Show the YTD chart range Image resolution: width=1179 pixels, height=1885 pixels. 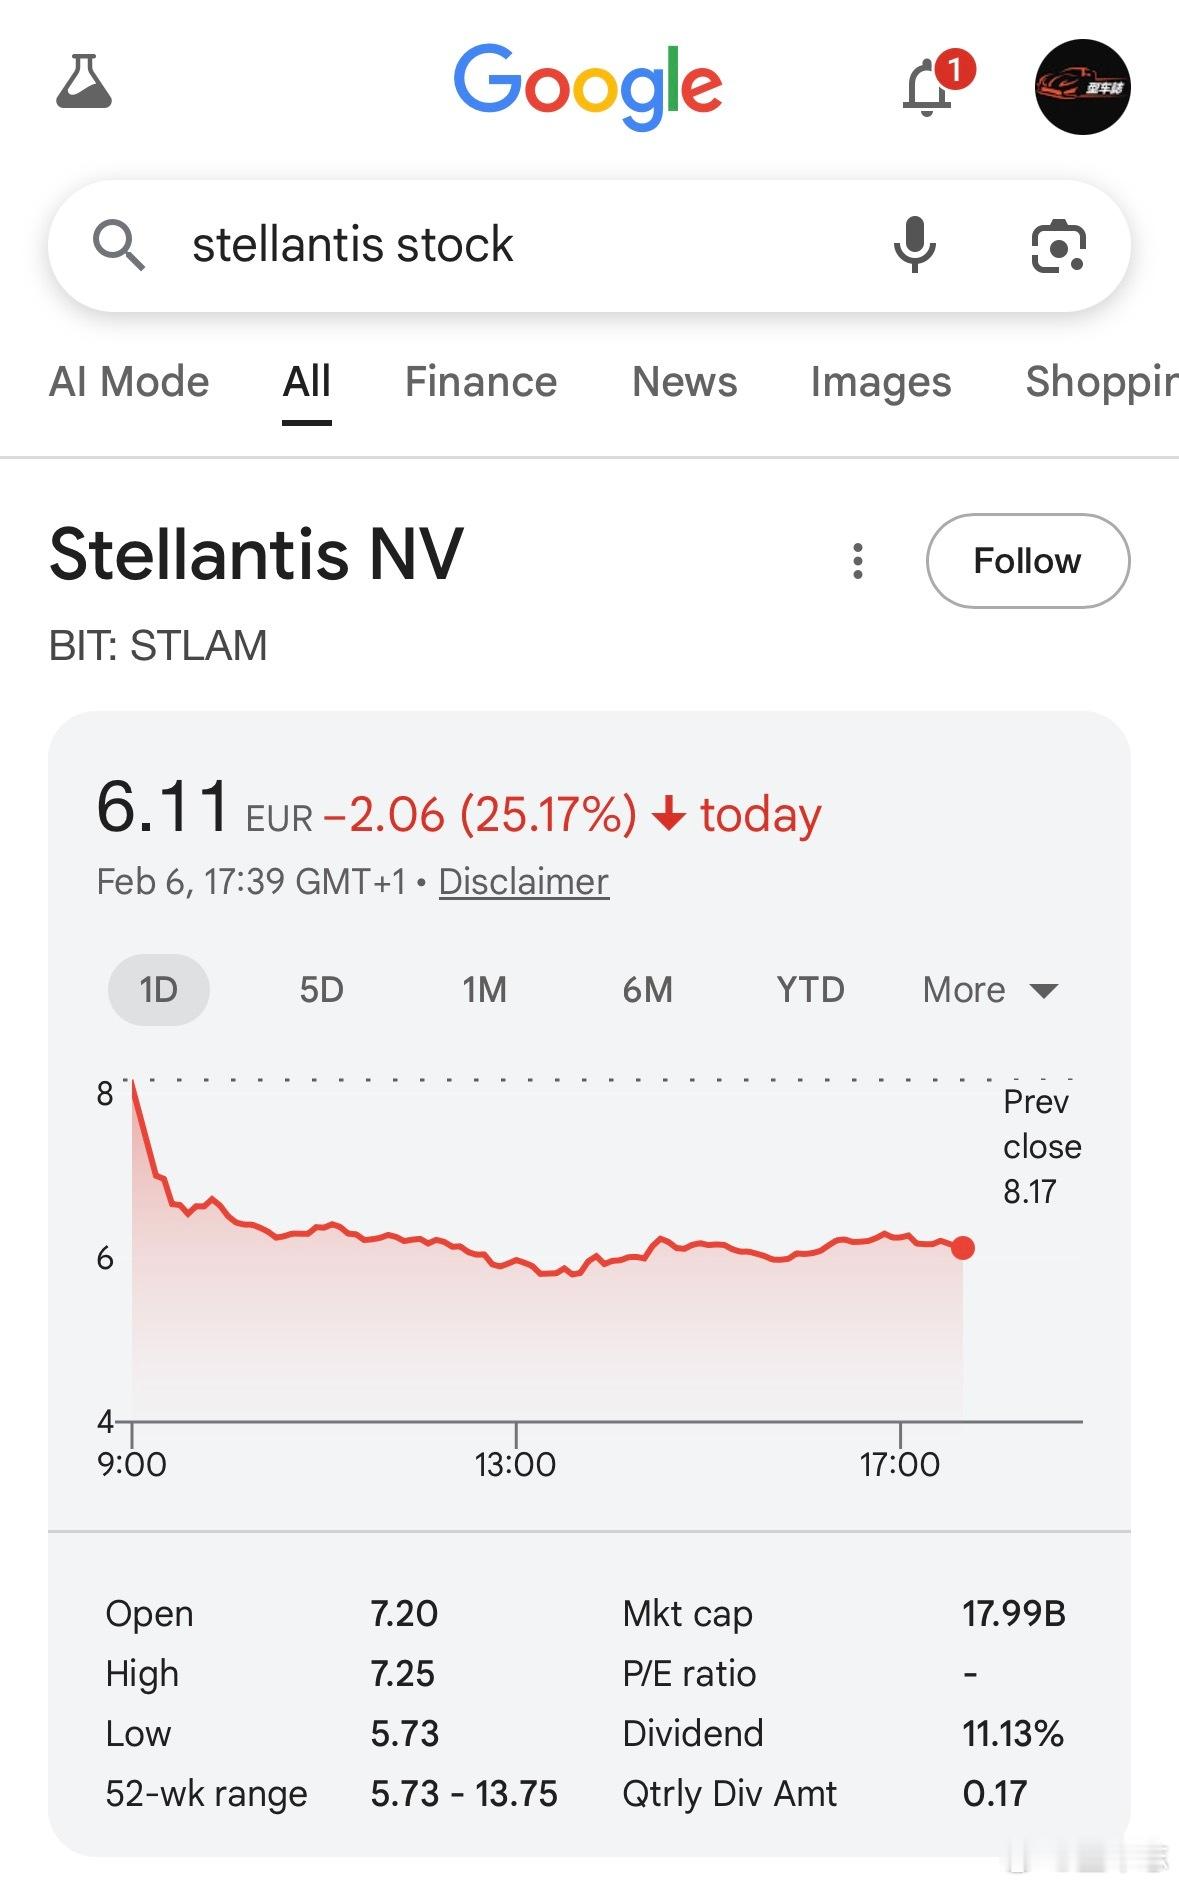click(x=810, y=990)
